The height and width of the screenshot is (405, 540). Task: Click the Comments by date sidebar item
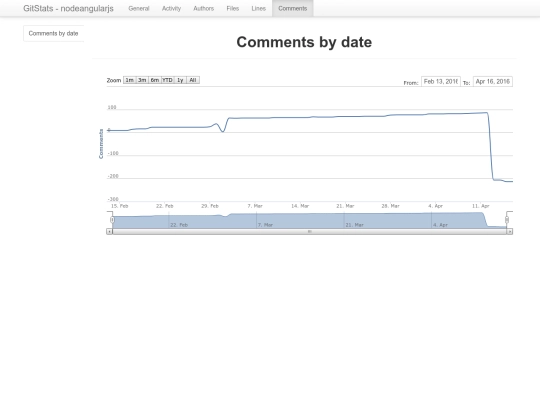(x=53, y=33)
